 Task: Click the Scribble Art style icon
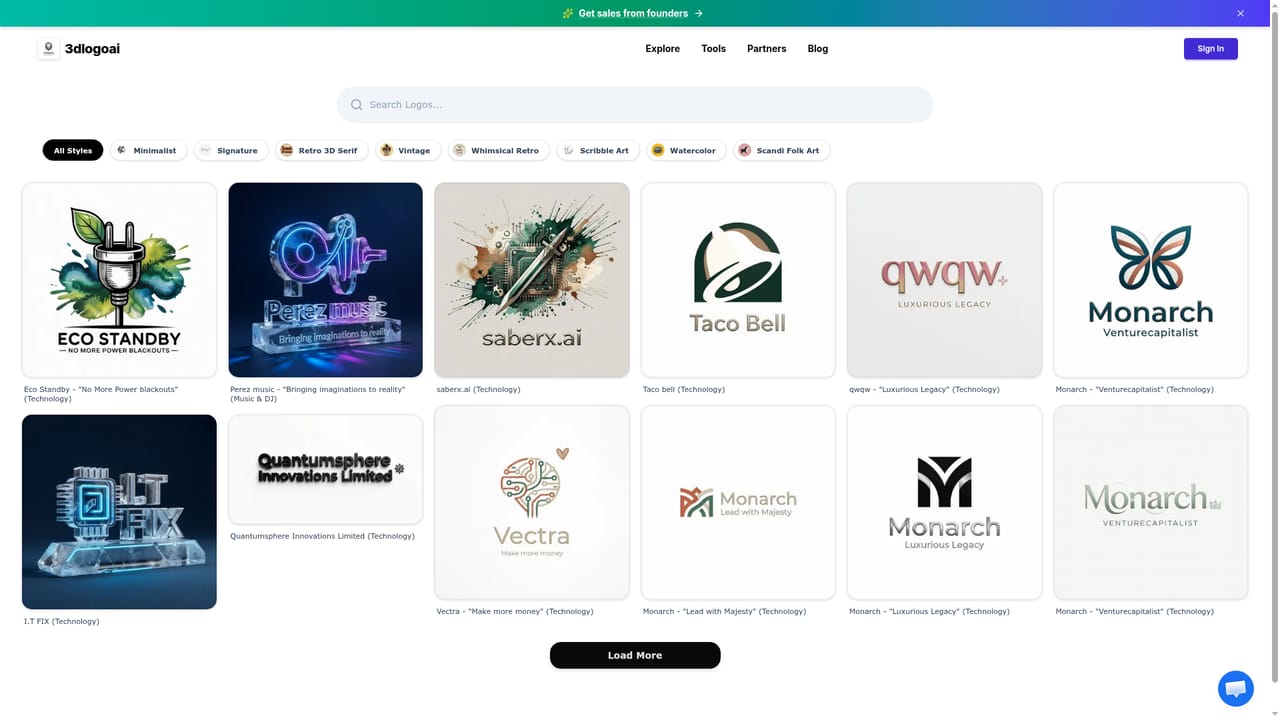568,150
